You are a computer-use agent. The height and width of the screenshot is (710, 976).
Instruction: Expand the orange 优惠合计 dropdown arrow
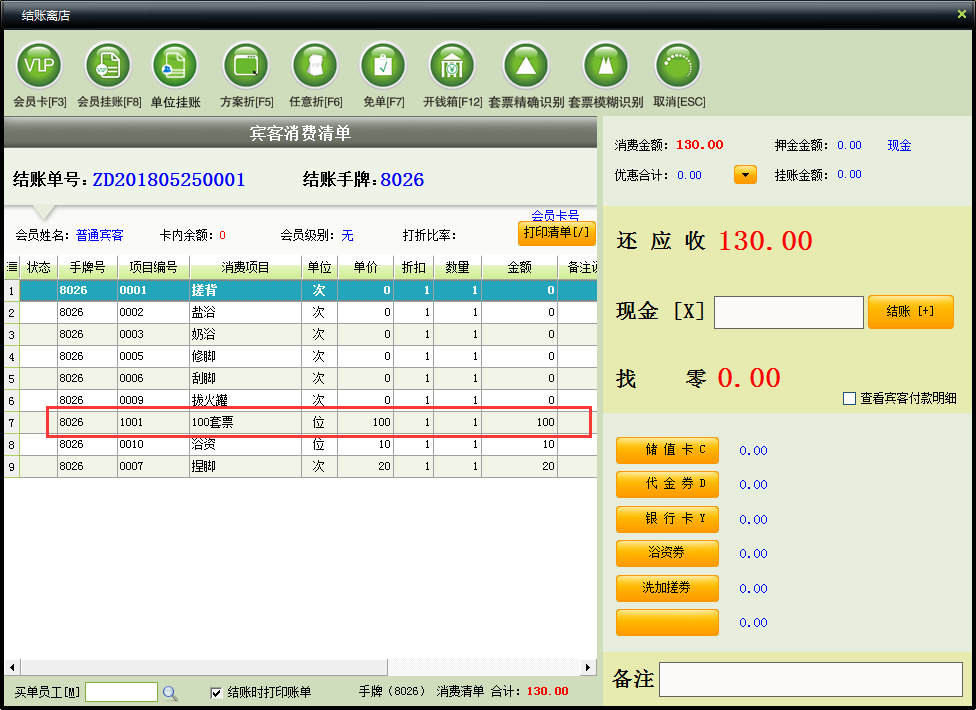click(745, 175)
